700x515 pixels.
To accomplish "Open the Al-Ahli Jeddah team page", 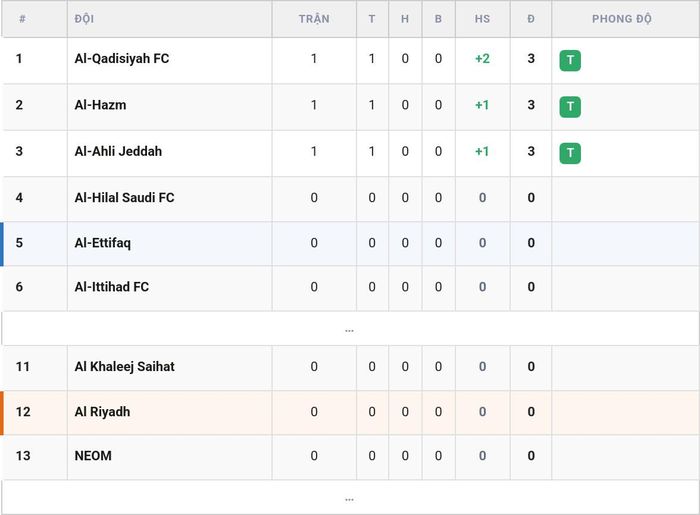I will pyautogui.click(x=118, y=151).
